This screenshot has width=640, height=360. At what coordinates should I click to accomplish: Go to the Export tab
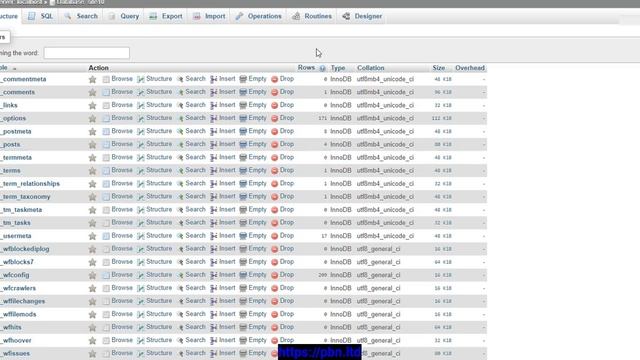point(166,16)
